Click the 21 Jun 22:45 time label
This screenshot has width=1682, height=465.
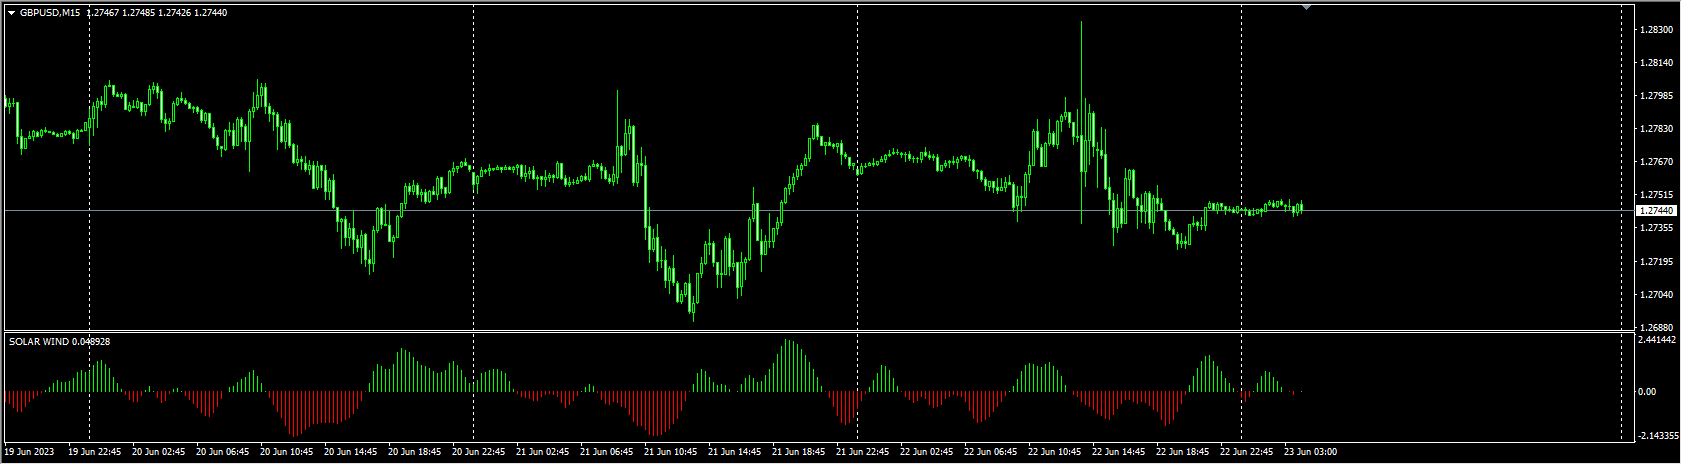[863, 452]
